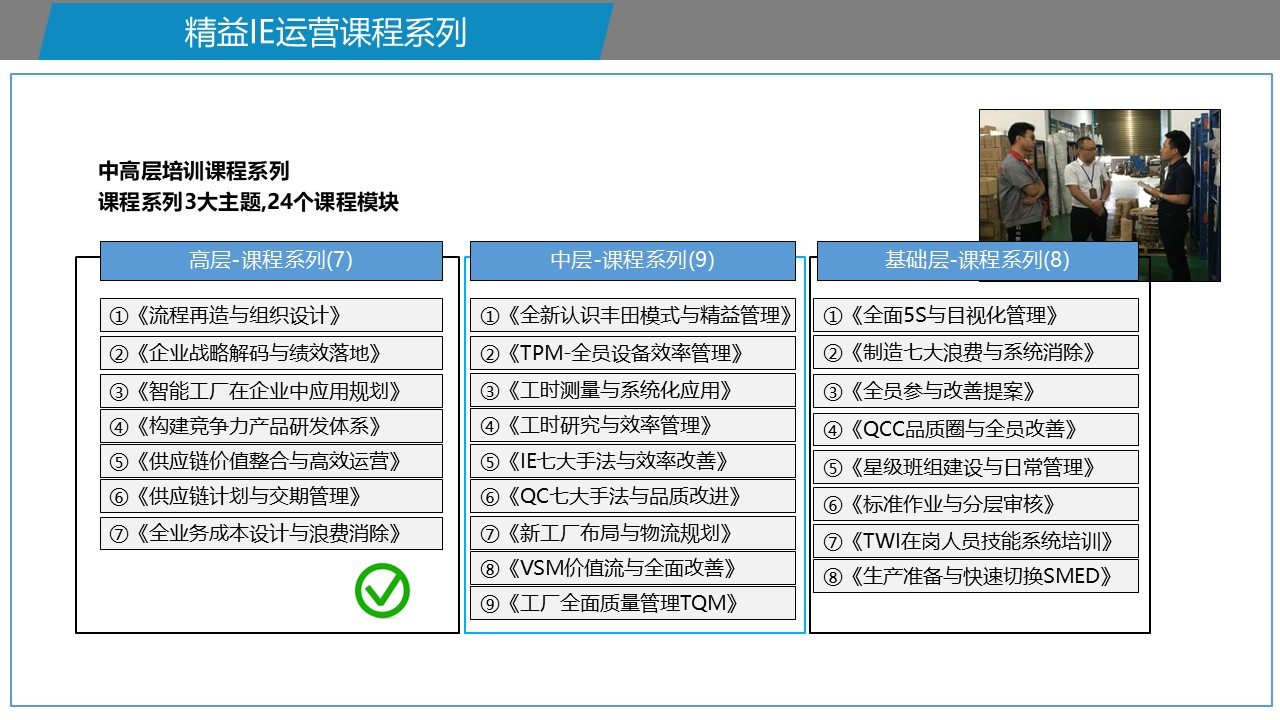Open 《TWI在岗人员技能系统培训》 course
Image resolution: width=1280 pixels, height=720 pixels.
(975, 541)
